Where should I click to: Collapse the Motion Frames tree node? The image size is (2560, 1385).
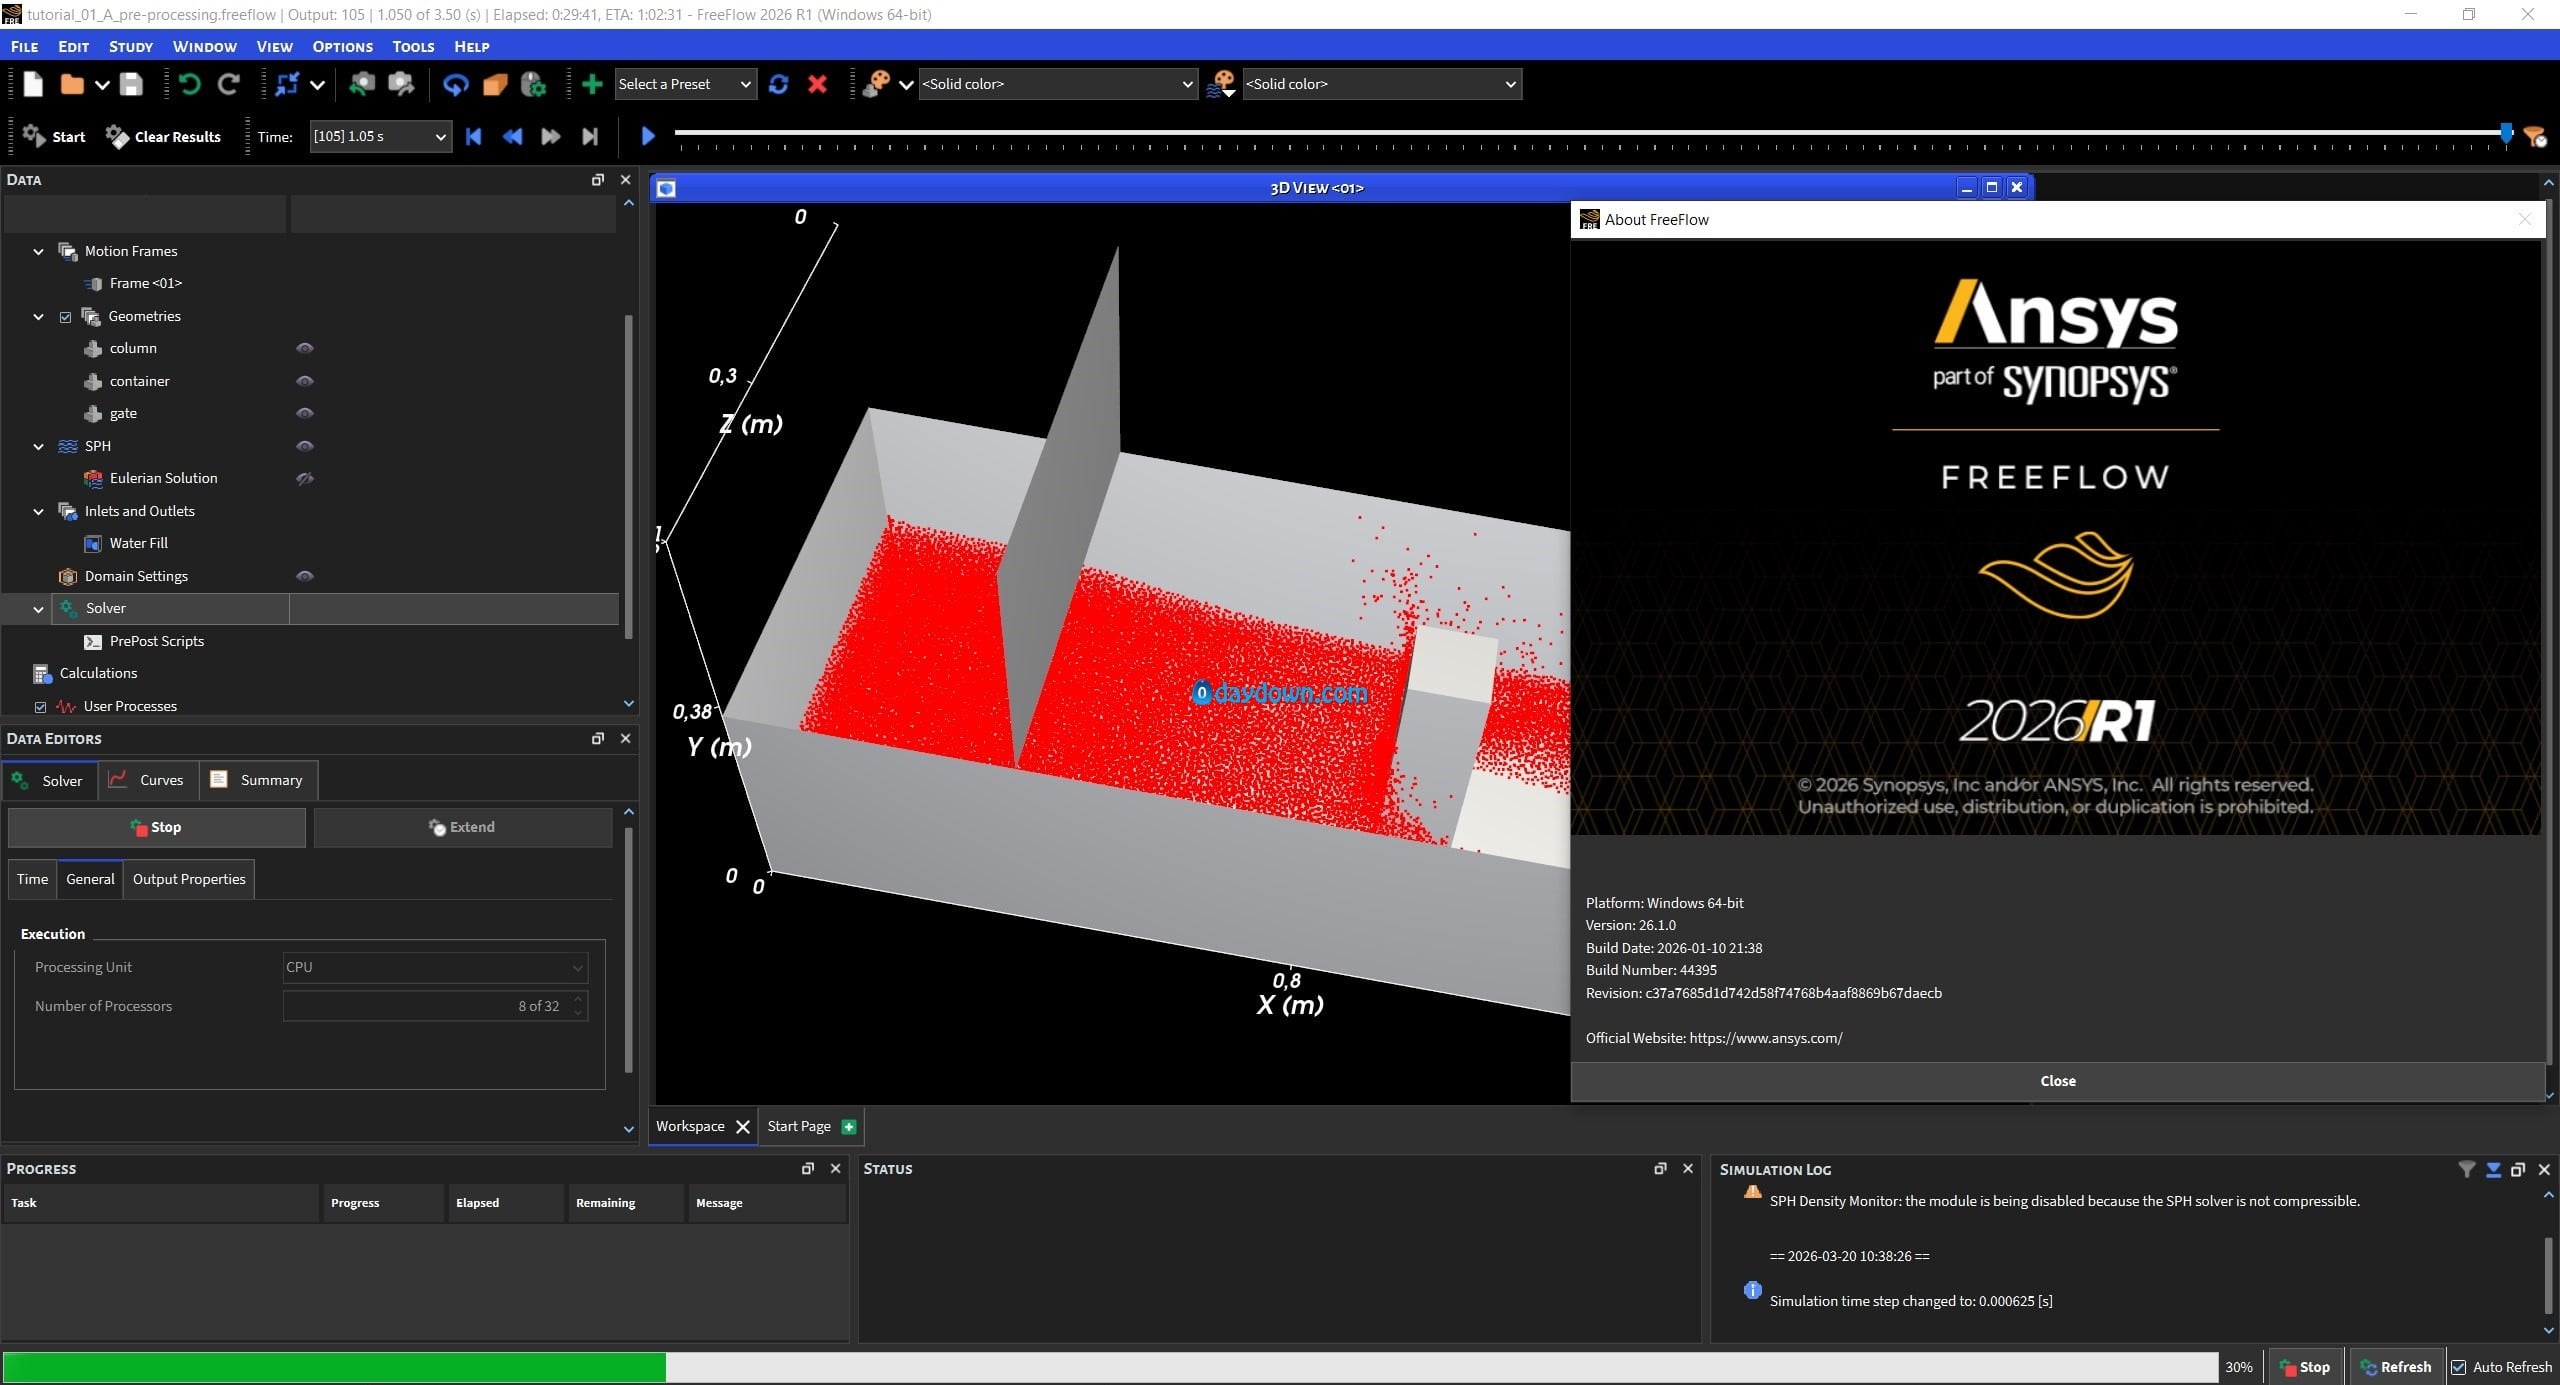coord(38,251)
